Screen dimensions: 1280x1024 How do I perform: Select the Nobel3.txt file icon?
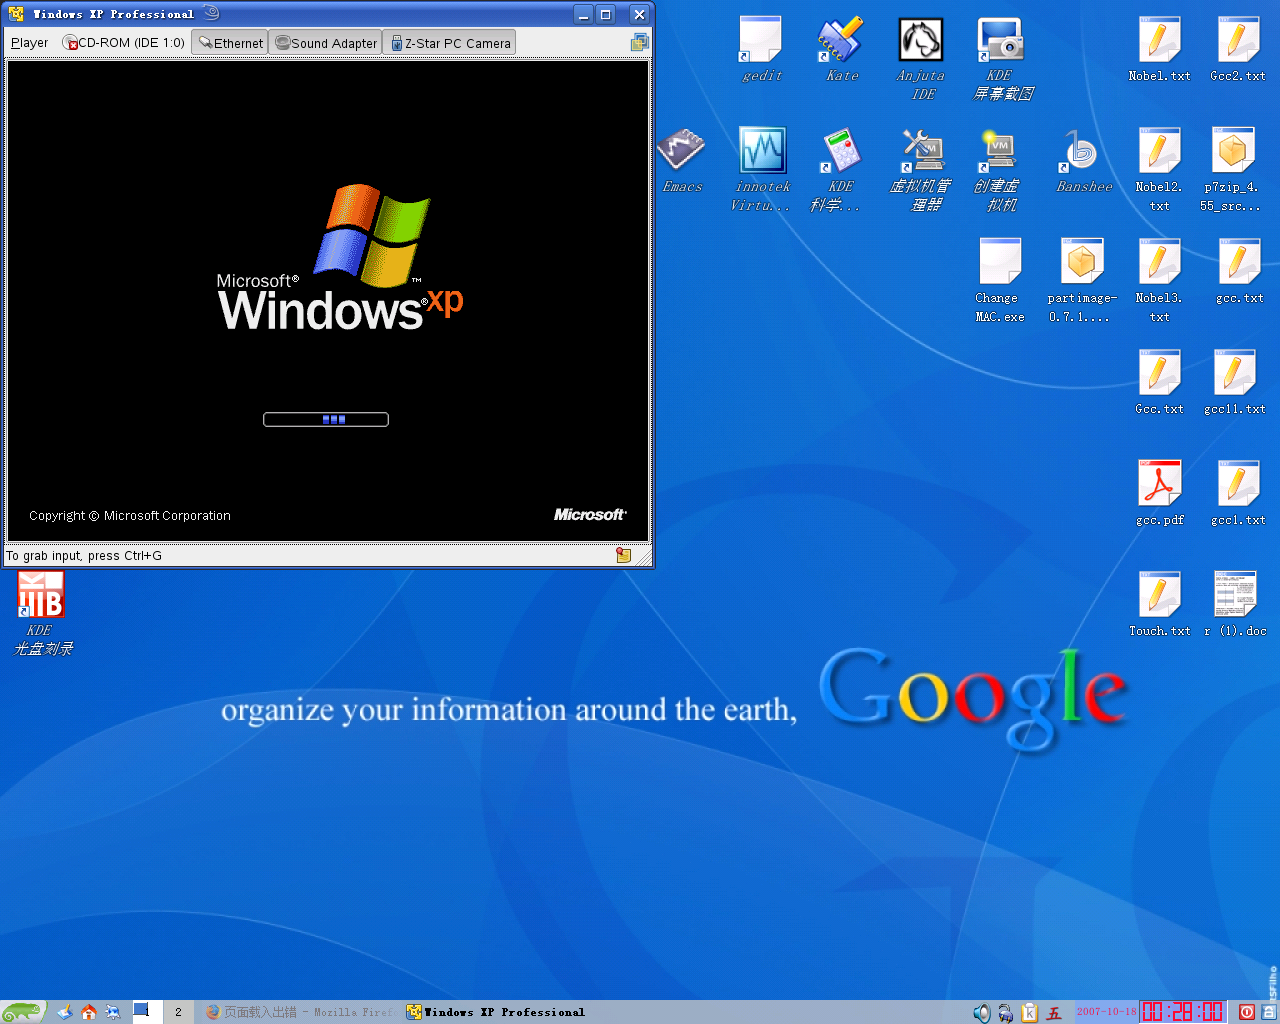tap(1159, 280)
